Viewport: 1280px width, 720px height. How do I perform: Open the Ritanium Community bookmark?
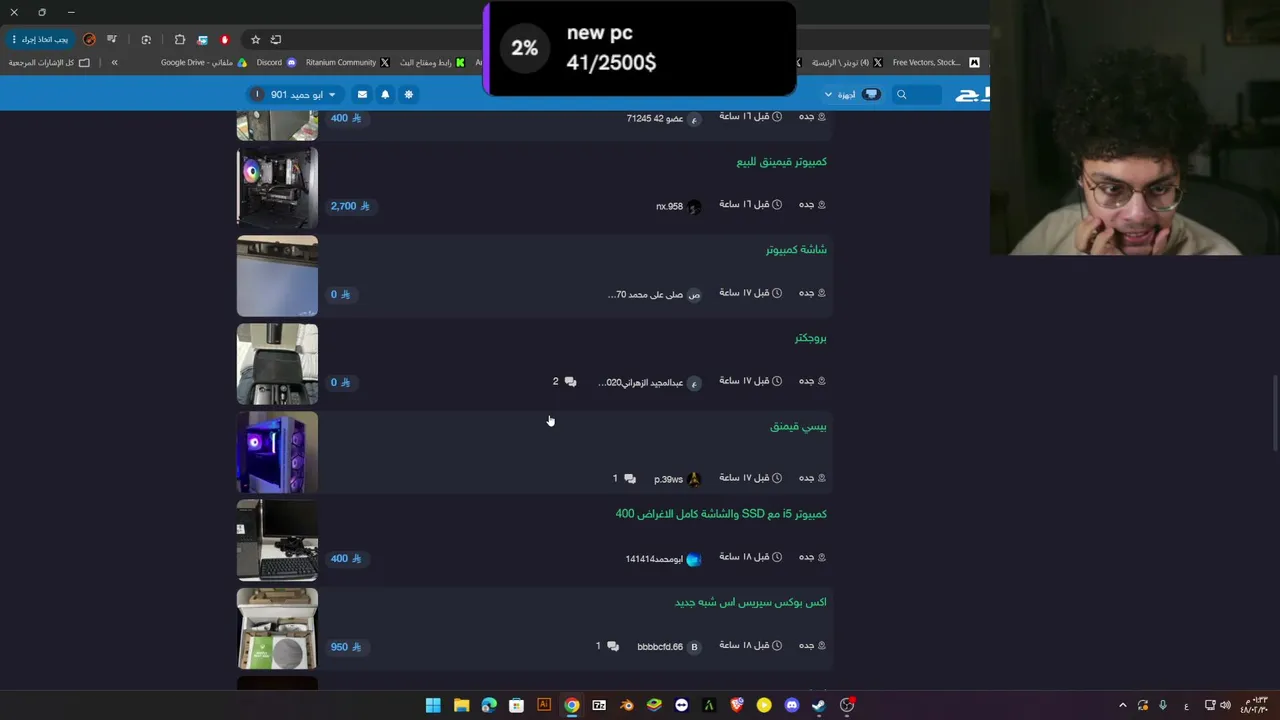click(x=348, y=62)
